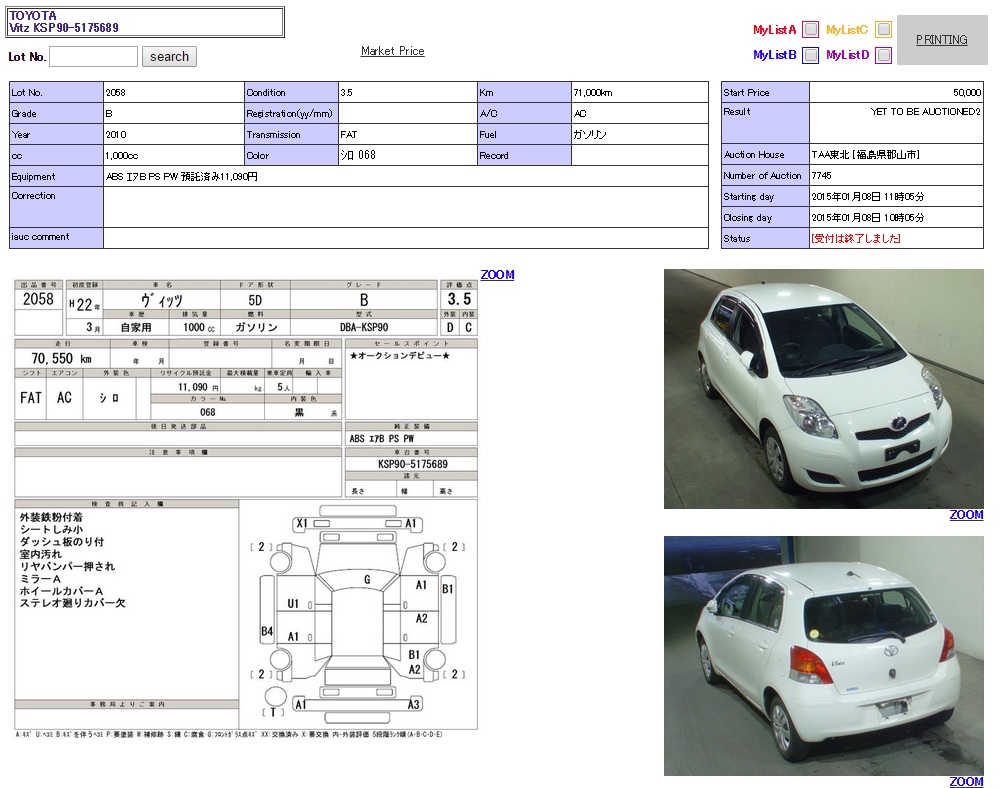Image resolution: width=1006 pixels, height=788 pixels.
Task: Open the rear view photo of white Vitz
Action: pos(823,656)
